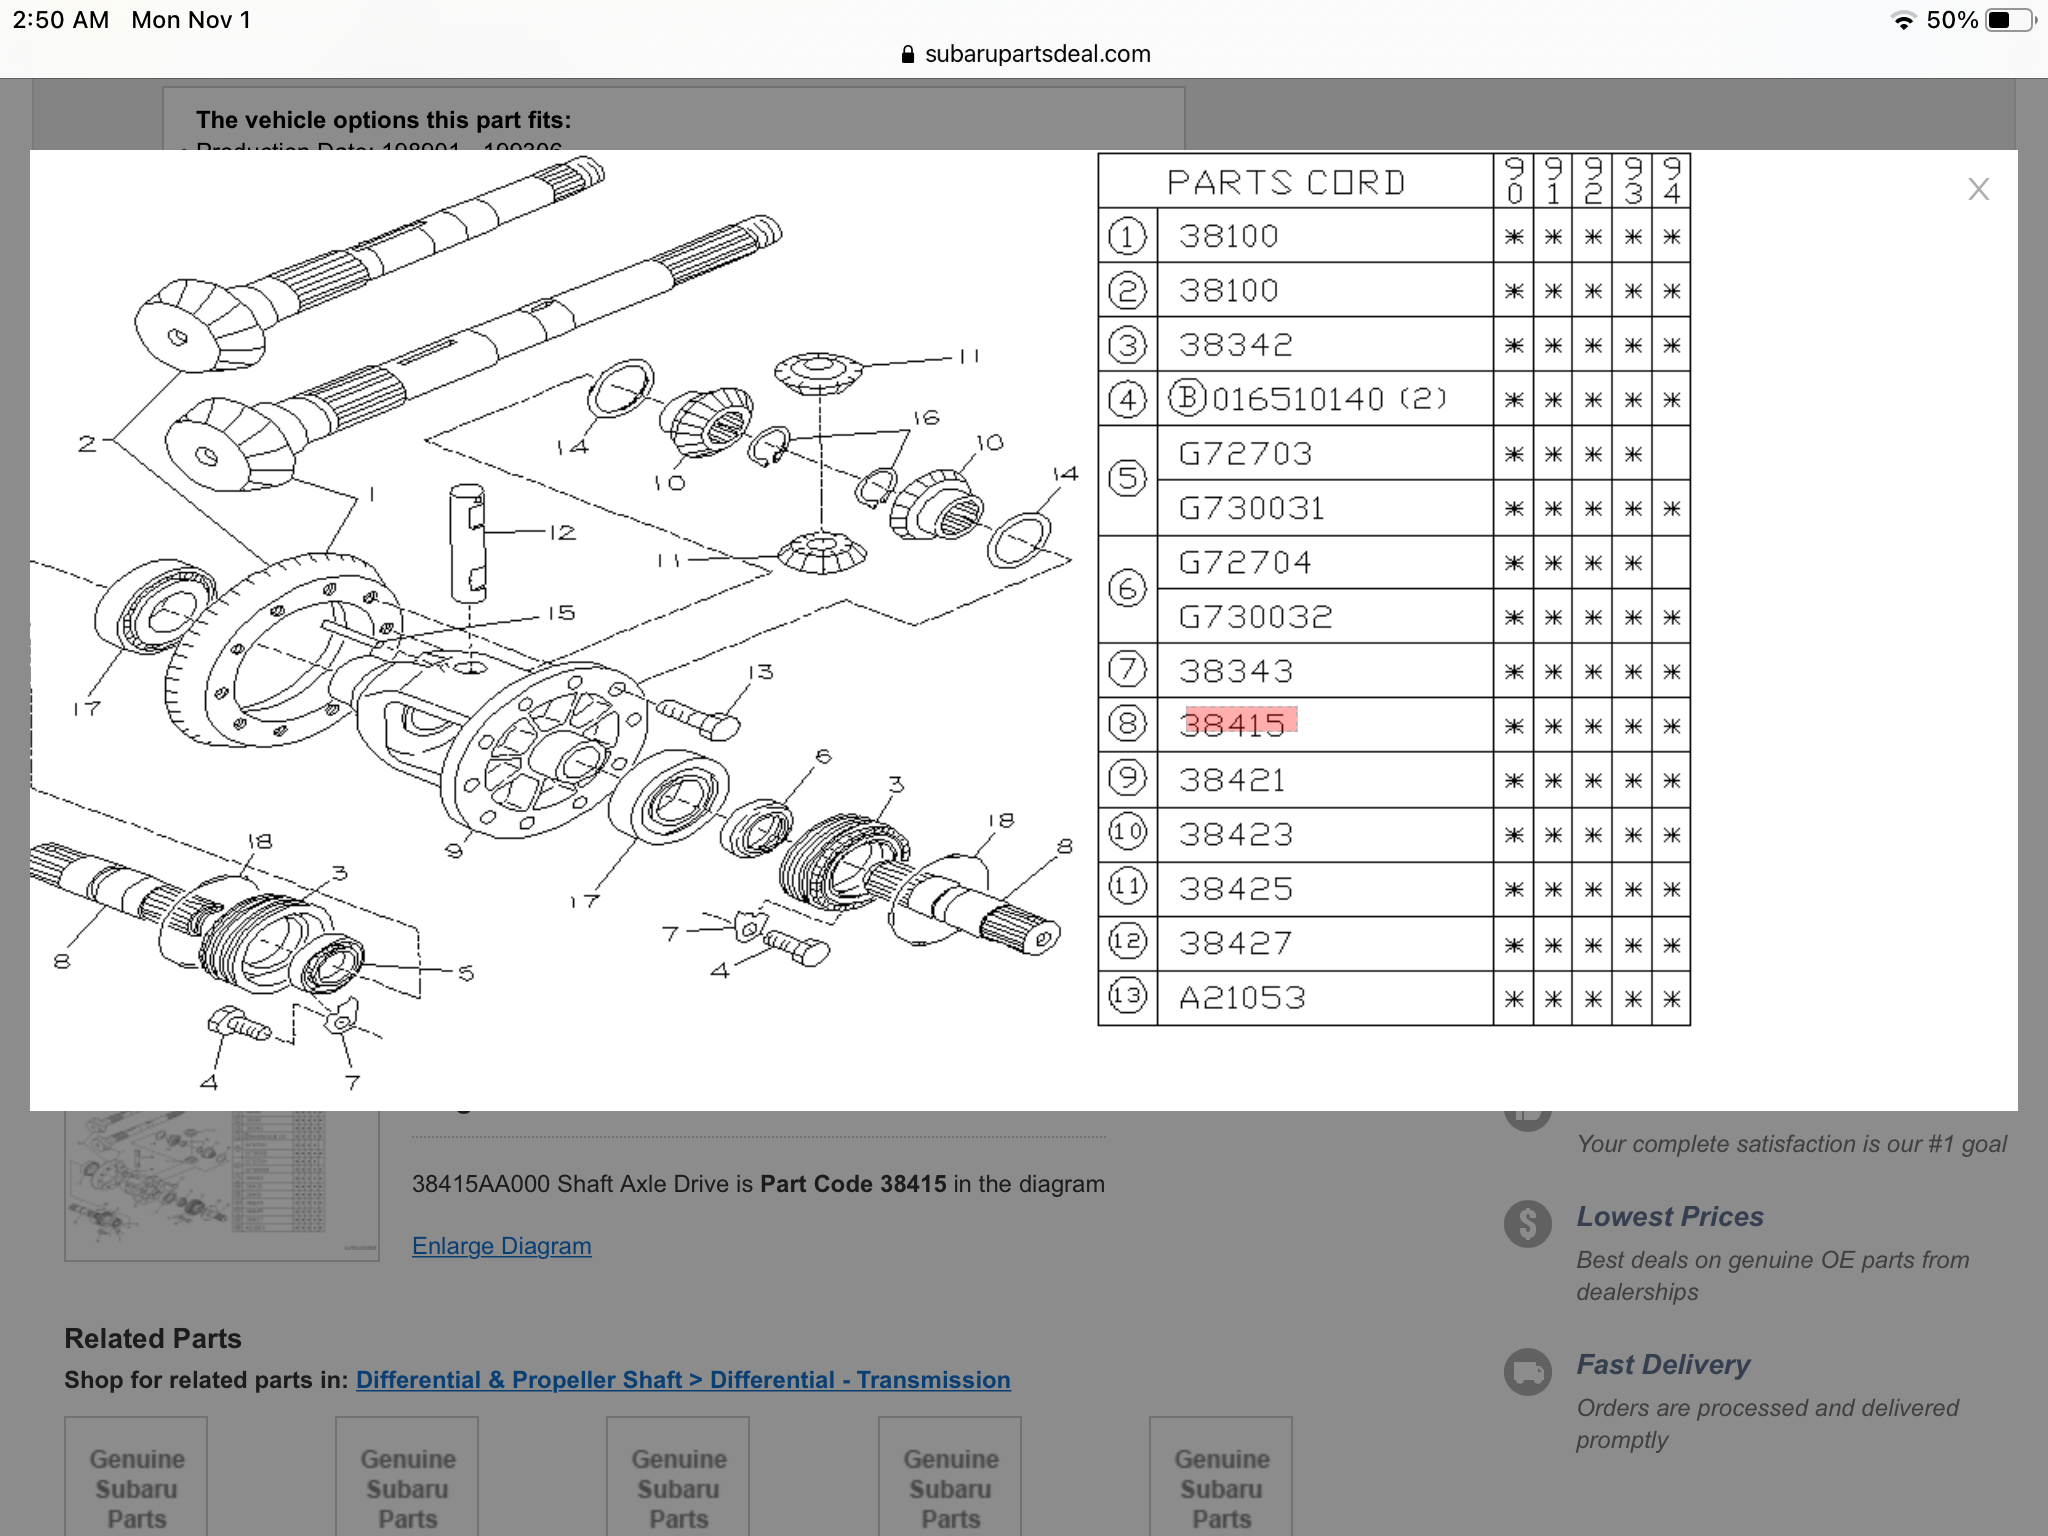The width and height of the screenshot is (2048, 1536).
Task: Select part code 38421 in table
Action: (x=1232, y=780)
